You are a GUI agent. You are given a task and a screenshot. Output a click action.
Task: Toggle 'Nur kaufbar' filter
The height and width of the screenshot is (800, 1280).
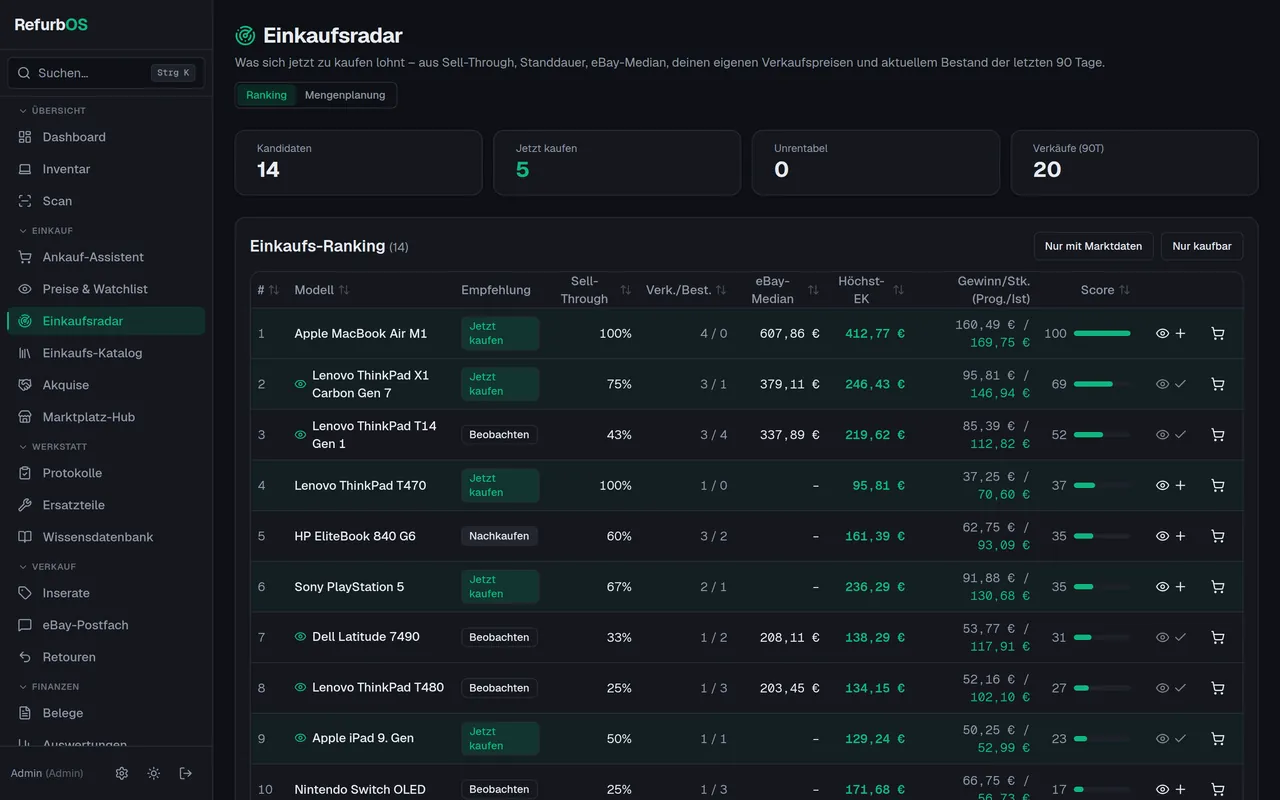coord(1202,246)
